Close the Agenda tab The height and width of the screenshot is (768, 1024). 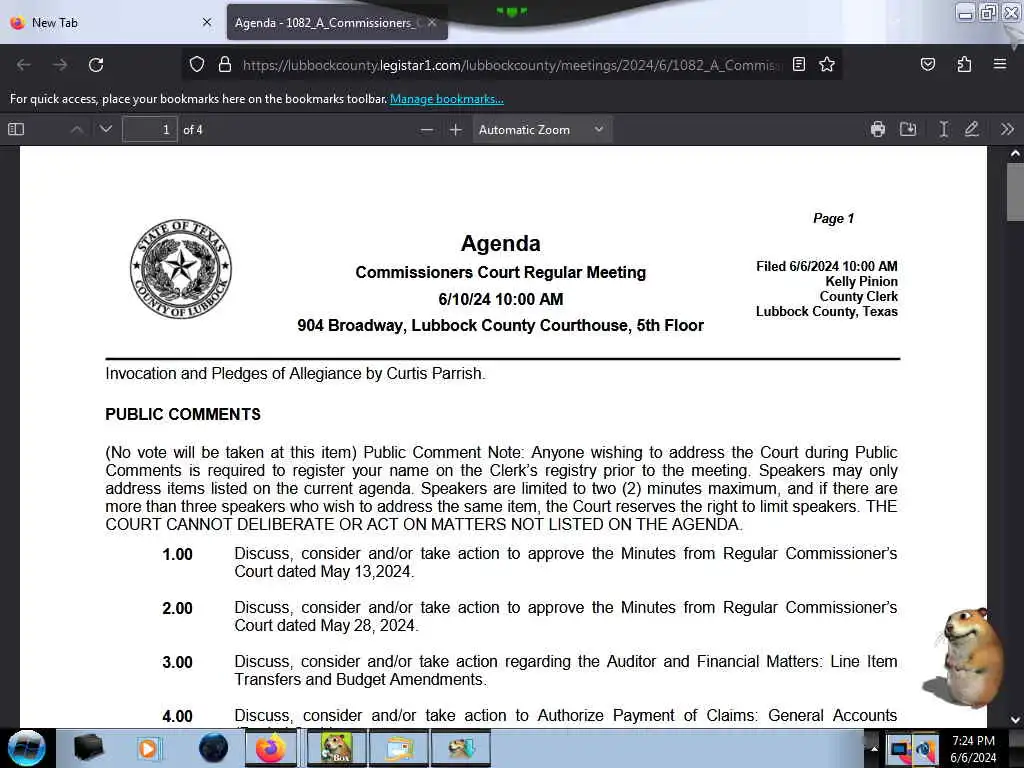(432, 22)
